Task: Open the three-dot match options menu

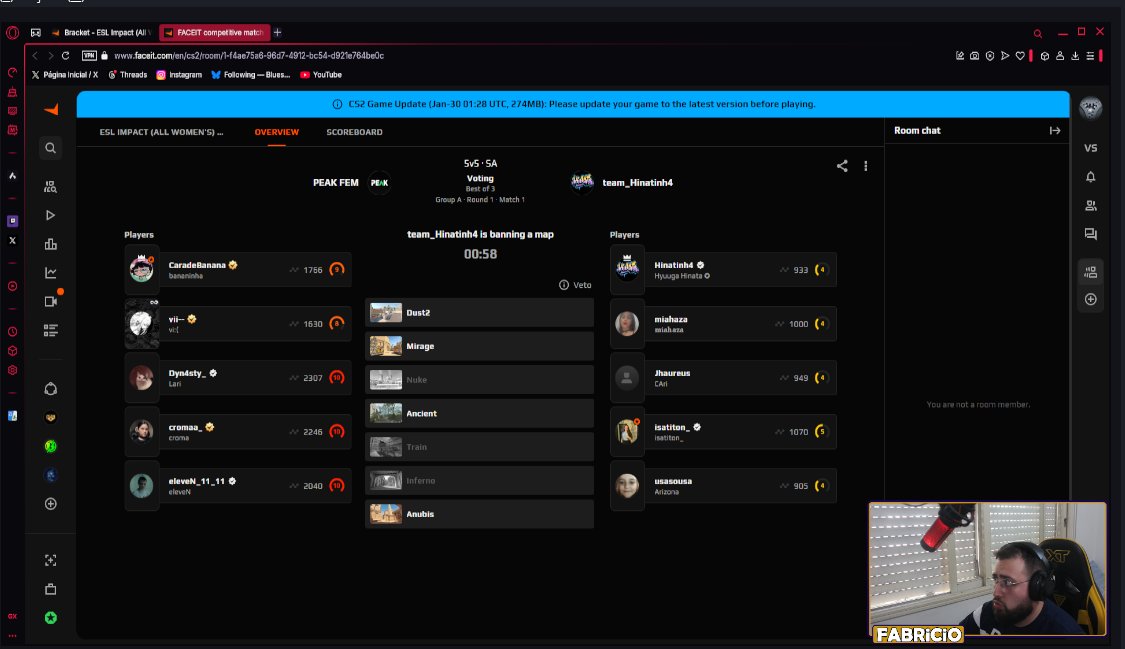Action: [865, 166]
